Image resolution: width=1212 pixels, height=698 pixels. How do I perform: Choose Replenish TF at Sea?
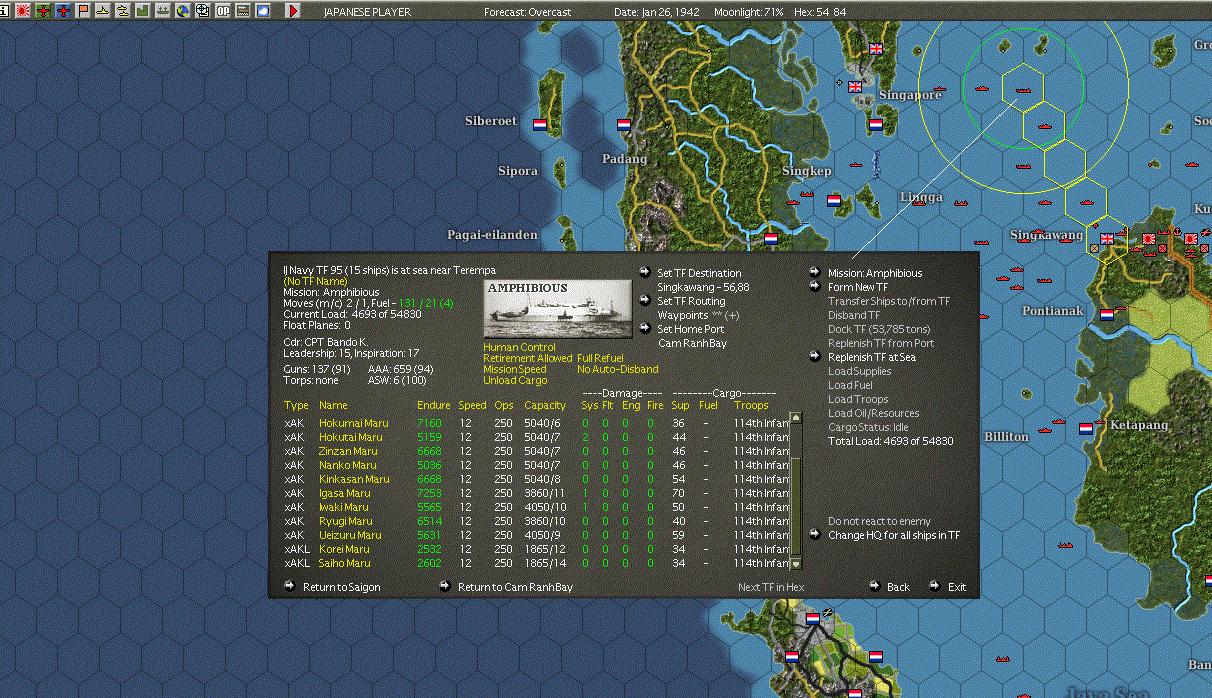click(871, 357)
